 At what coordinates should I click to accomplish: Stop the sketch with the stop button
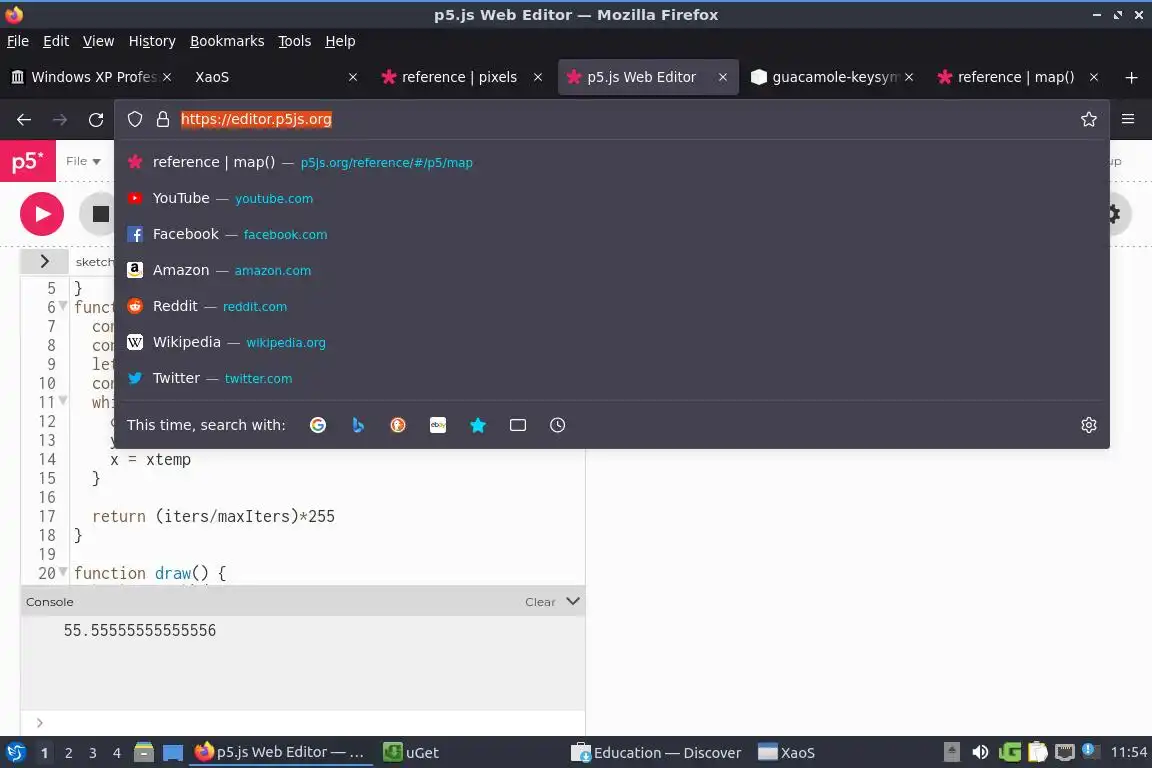click(x=99, y=214)
